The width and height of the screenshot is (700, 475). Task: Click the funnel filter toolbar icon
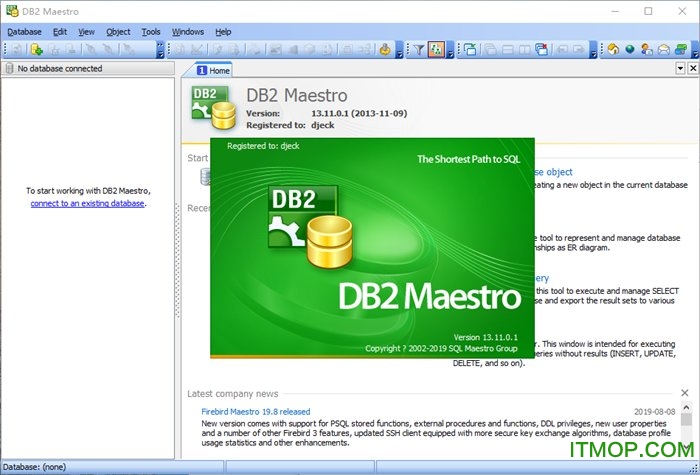[418, 50]
